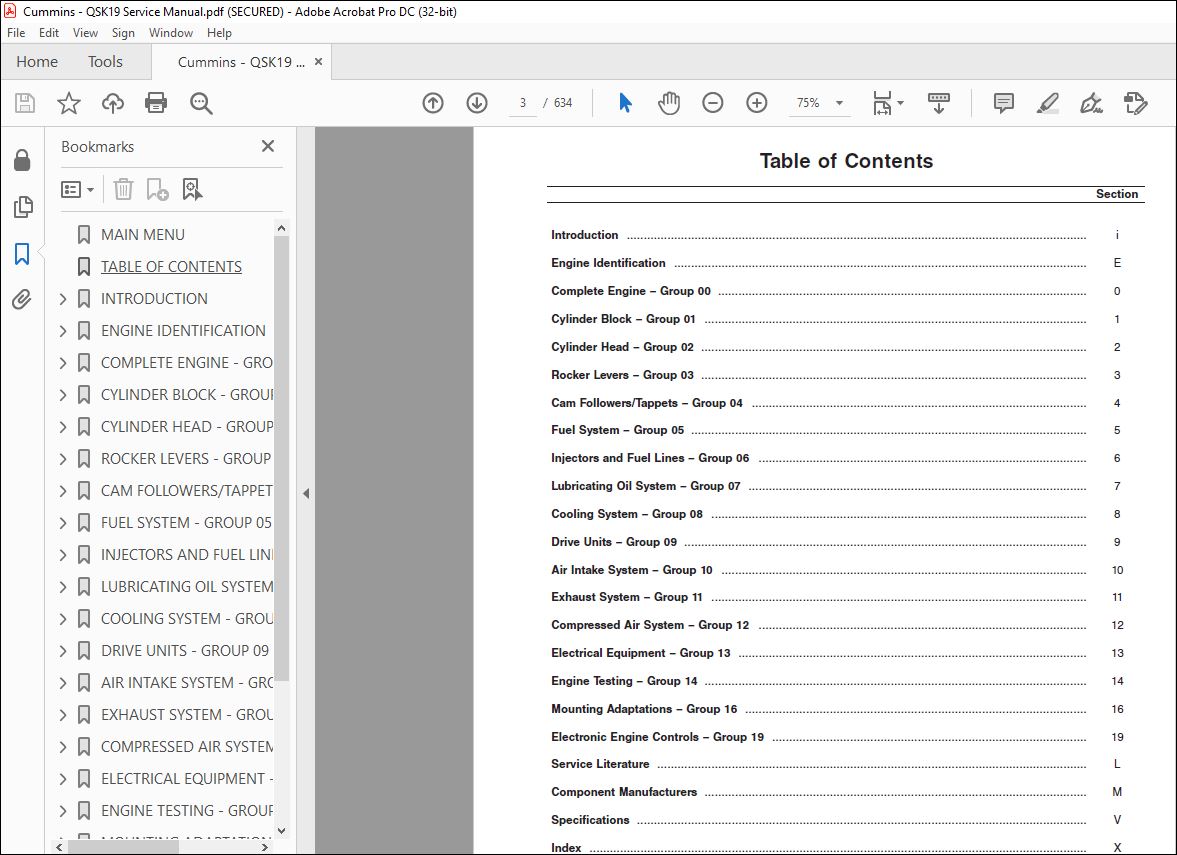This screenshot has height=855, width=1177.
Task: Add bookmark star icon in toolbar
Action: pos(69,103)
